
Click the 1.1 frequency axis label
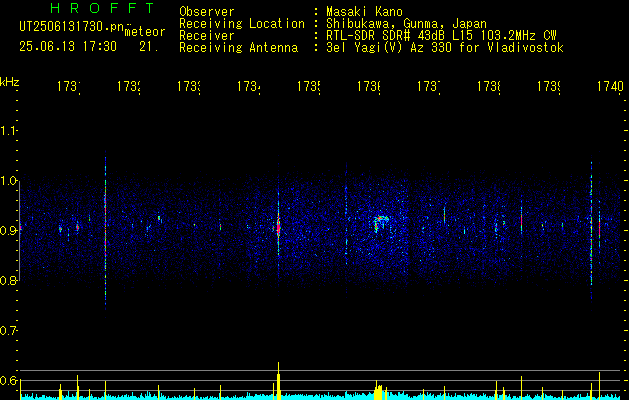coord(8,131)
